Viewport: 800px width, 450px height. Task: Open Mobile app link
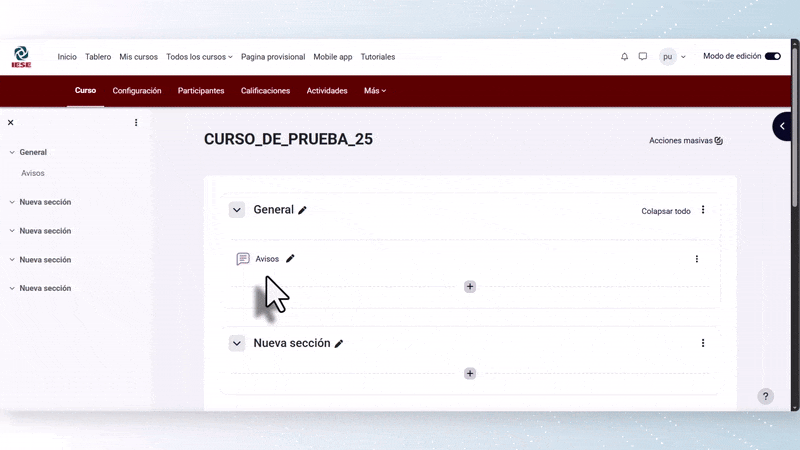[x=333, y=57]
